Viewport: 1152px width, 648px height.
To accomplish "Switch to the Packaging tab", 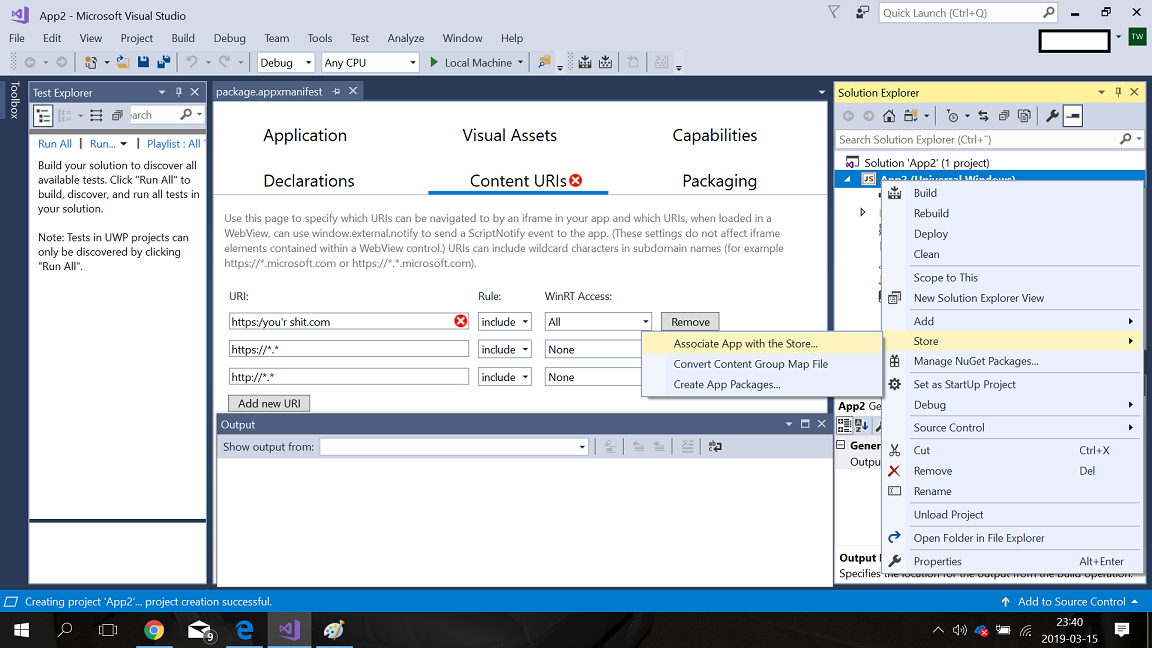I will point(719,181).
